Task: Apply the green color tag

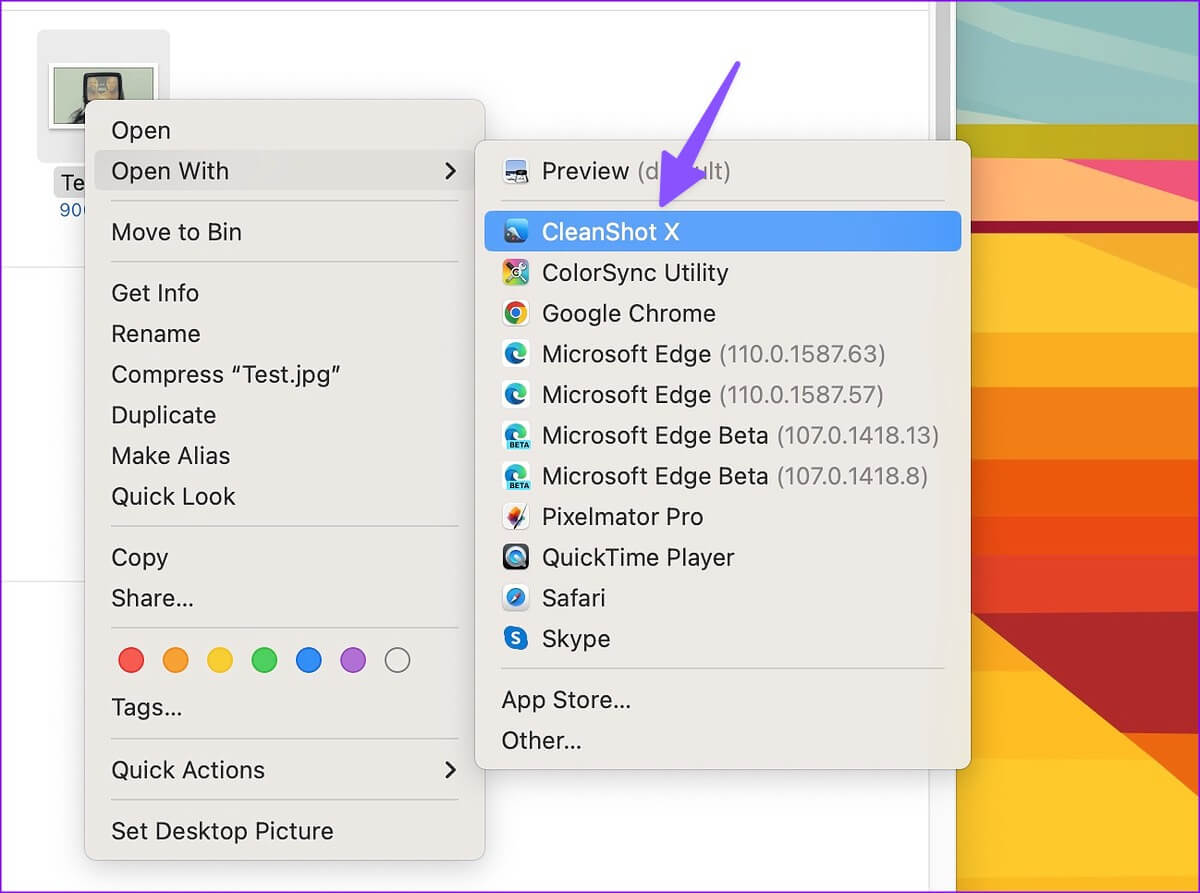Action: 264,660
